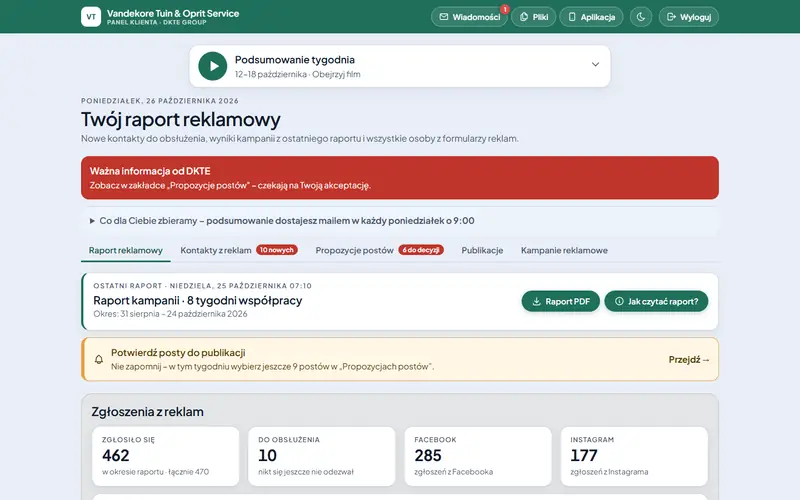
Task: Expand the weekly summary card chevron
Action: click(x=595, y=64)
